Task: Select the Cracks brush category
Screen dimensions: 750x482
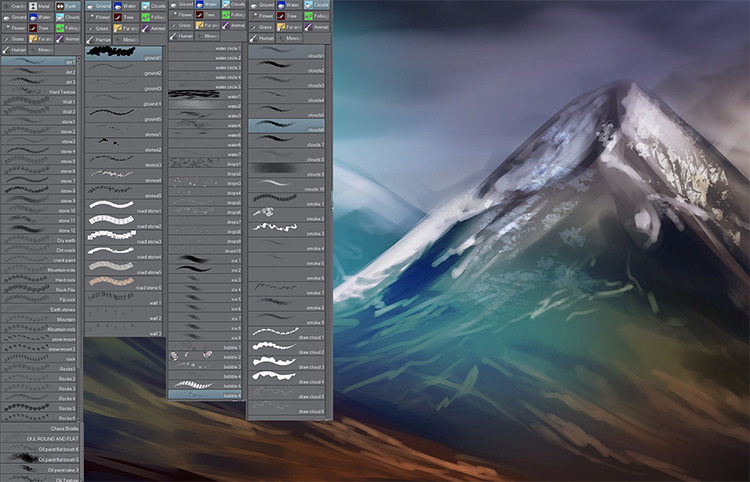Action: 13,6
